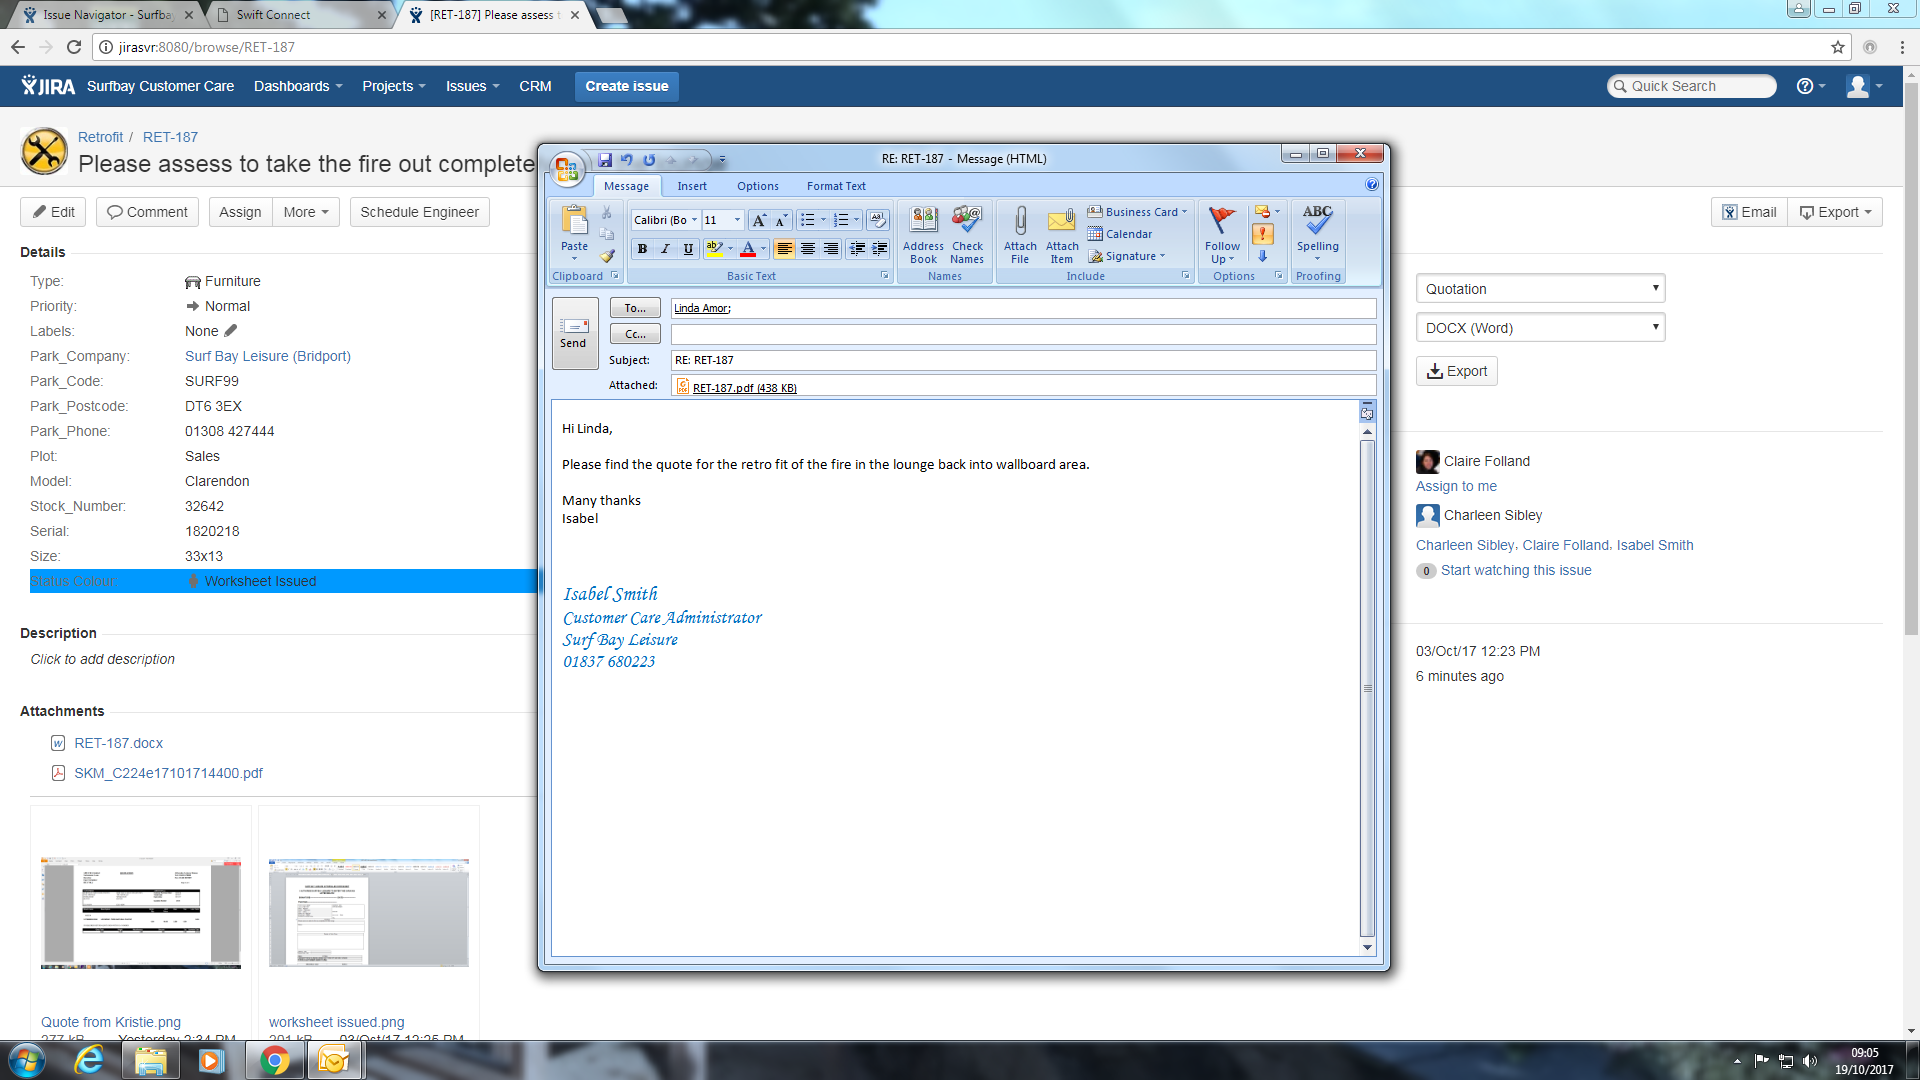Open the Signature dropdown
The image size is (1920, 1080).
tap(1128, 256)
